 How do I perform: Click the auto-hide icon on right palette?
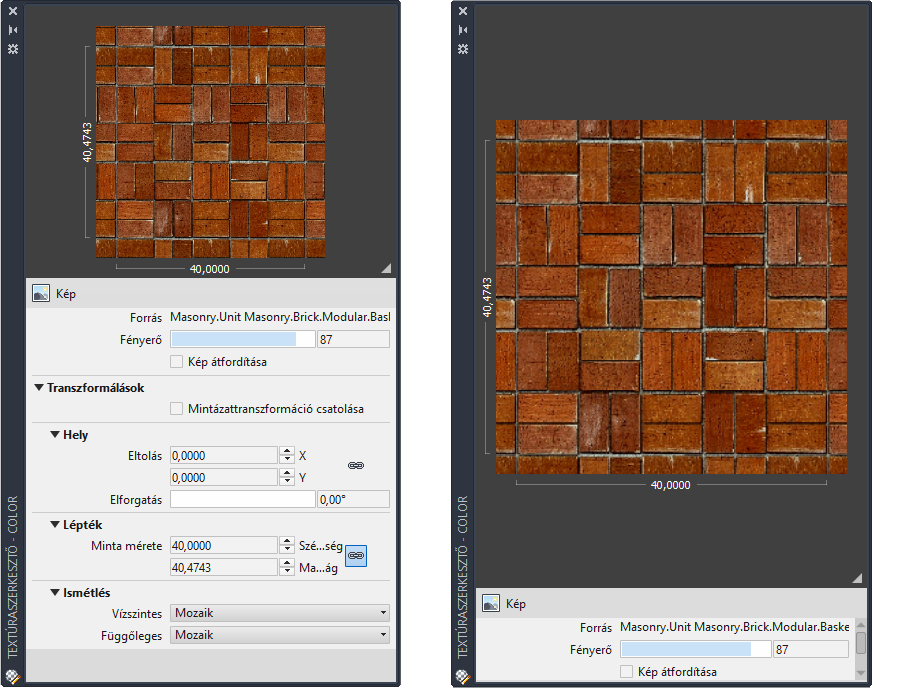462,30
